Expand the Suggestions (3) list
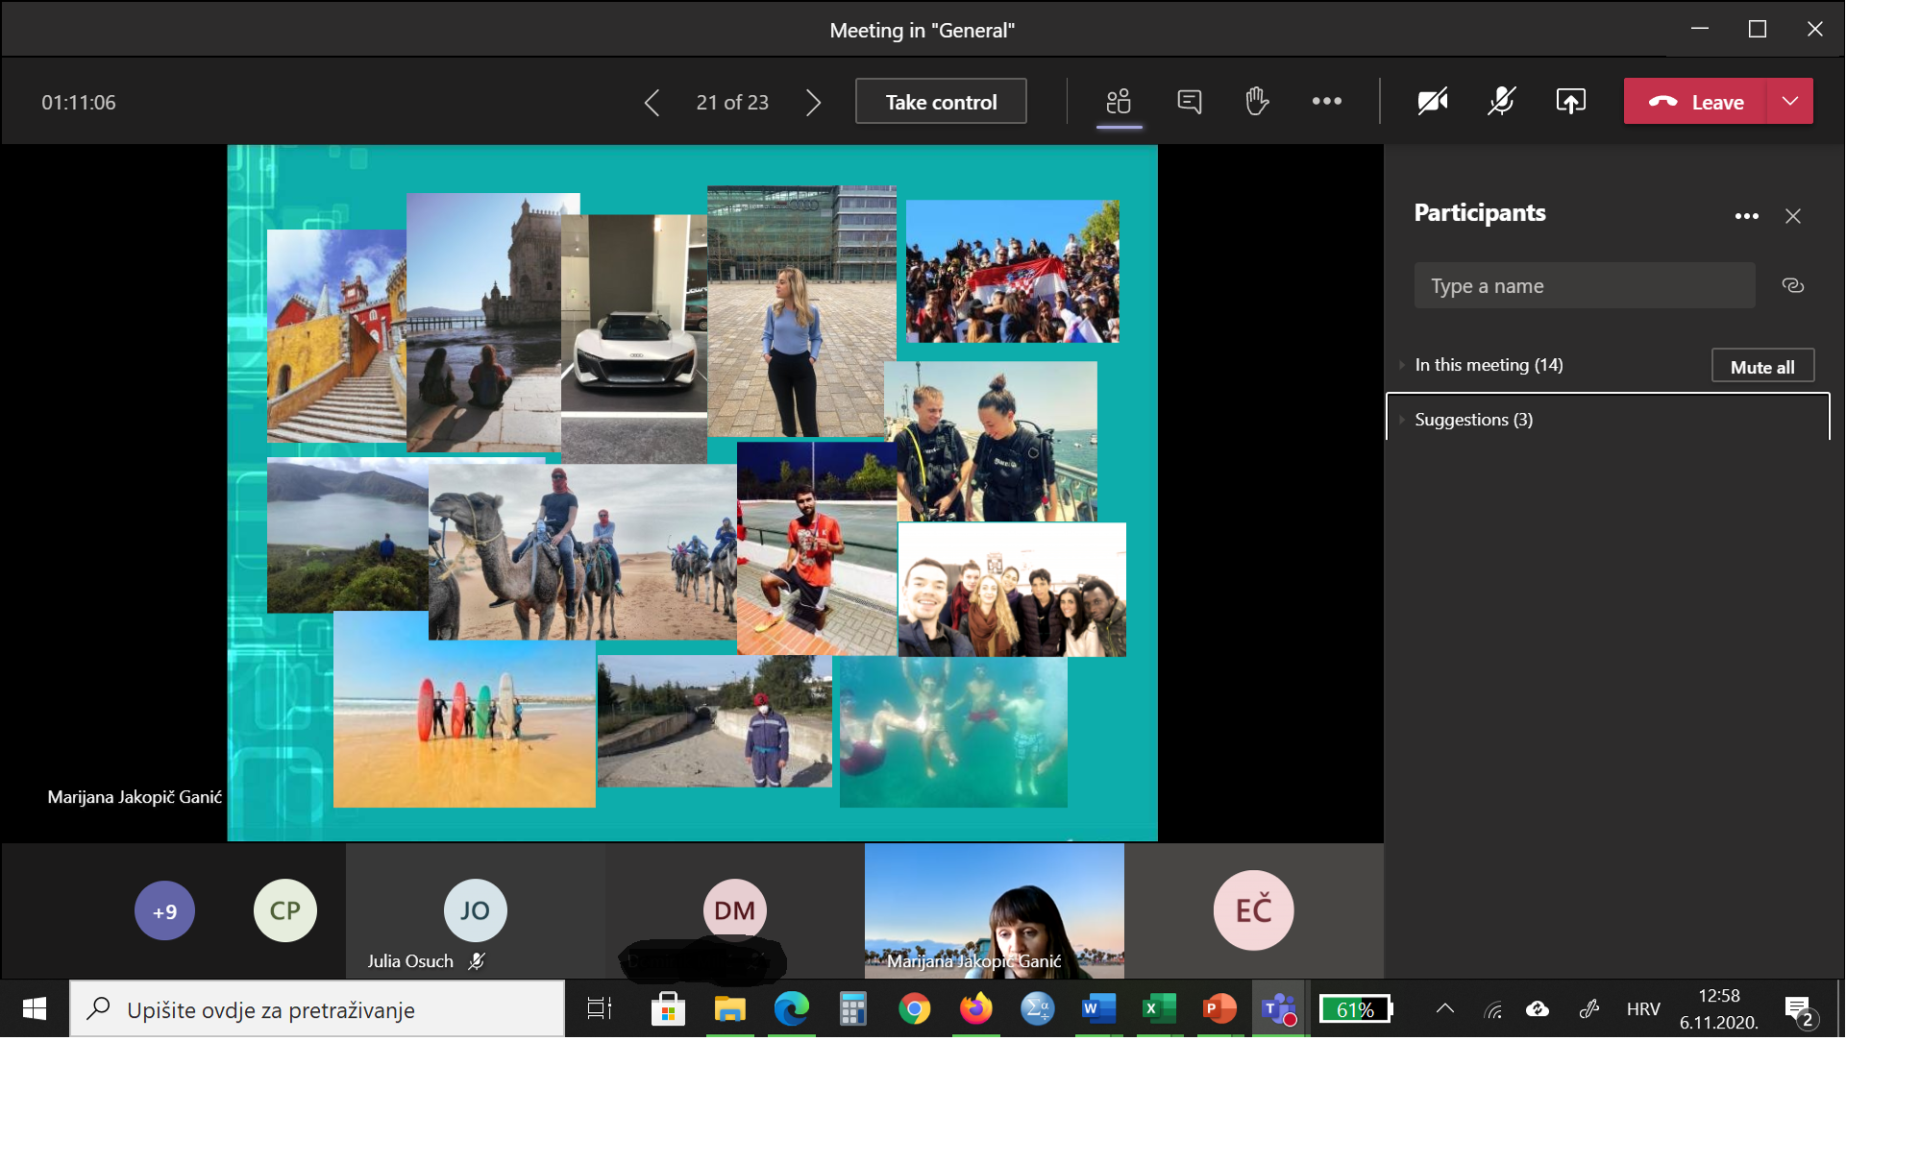This screenshot has height=1162, width=1920. (1473, 420)
